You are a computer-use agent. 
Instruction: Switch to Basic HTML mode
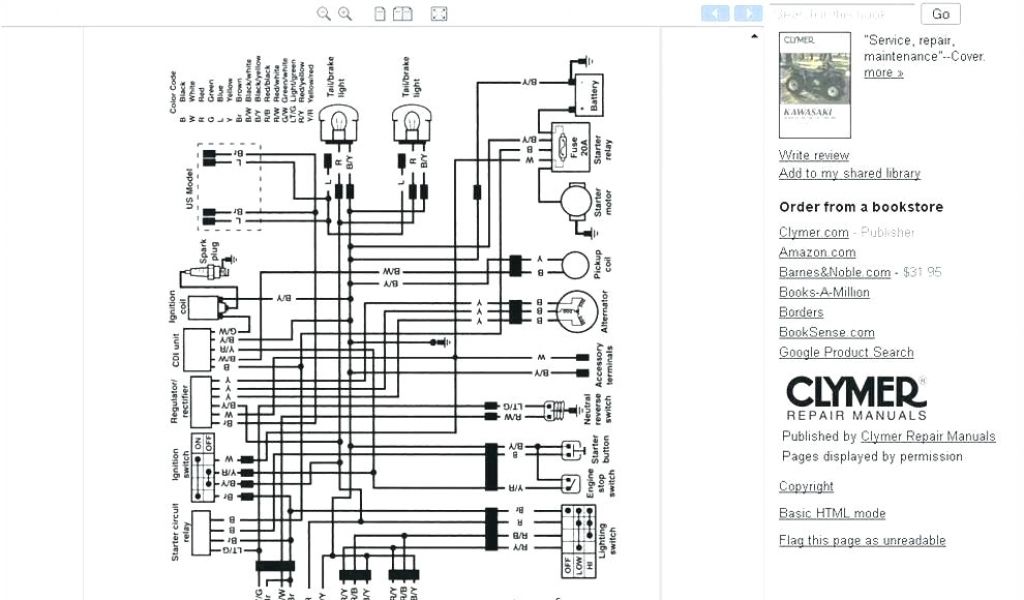pos(832,513)
